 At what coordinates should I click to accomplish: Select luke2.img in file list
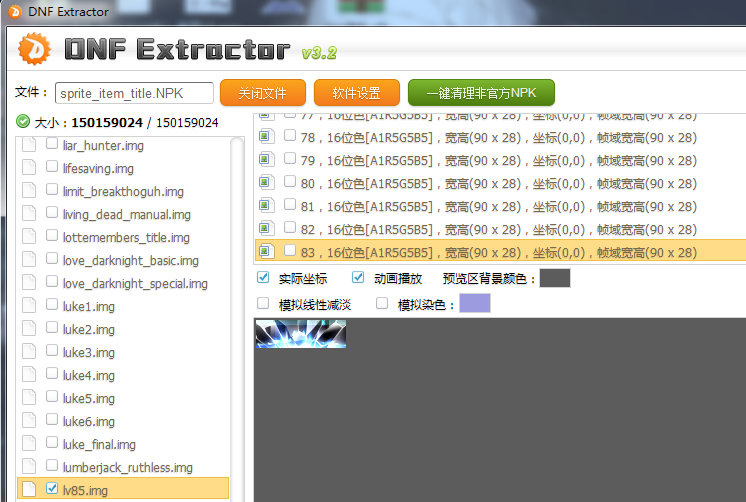[x=89, y=329]
